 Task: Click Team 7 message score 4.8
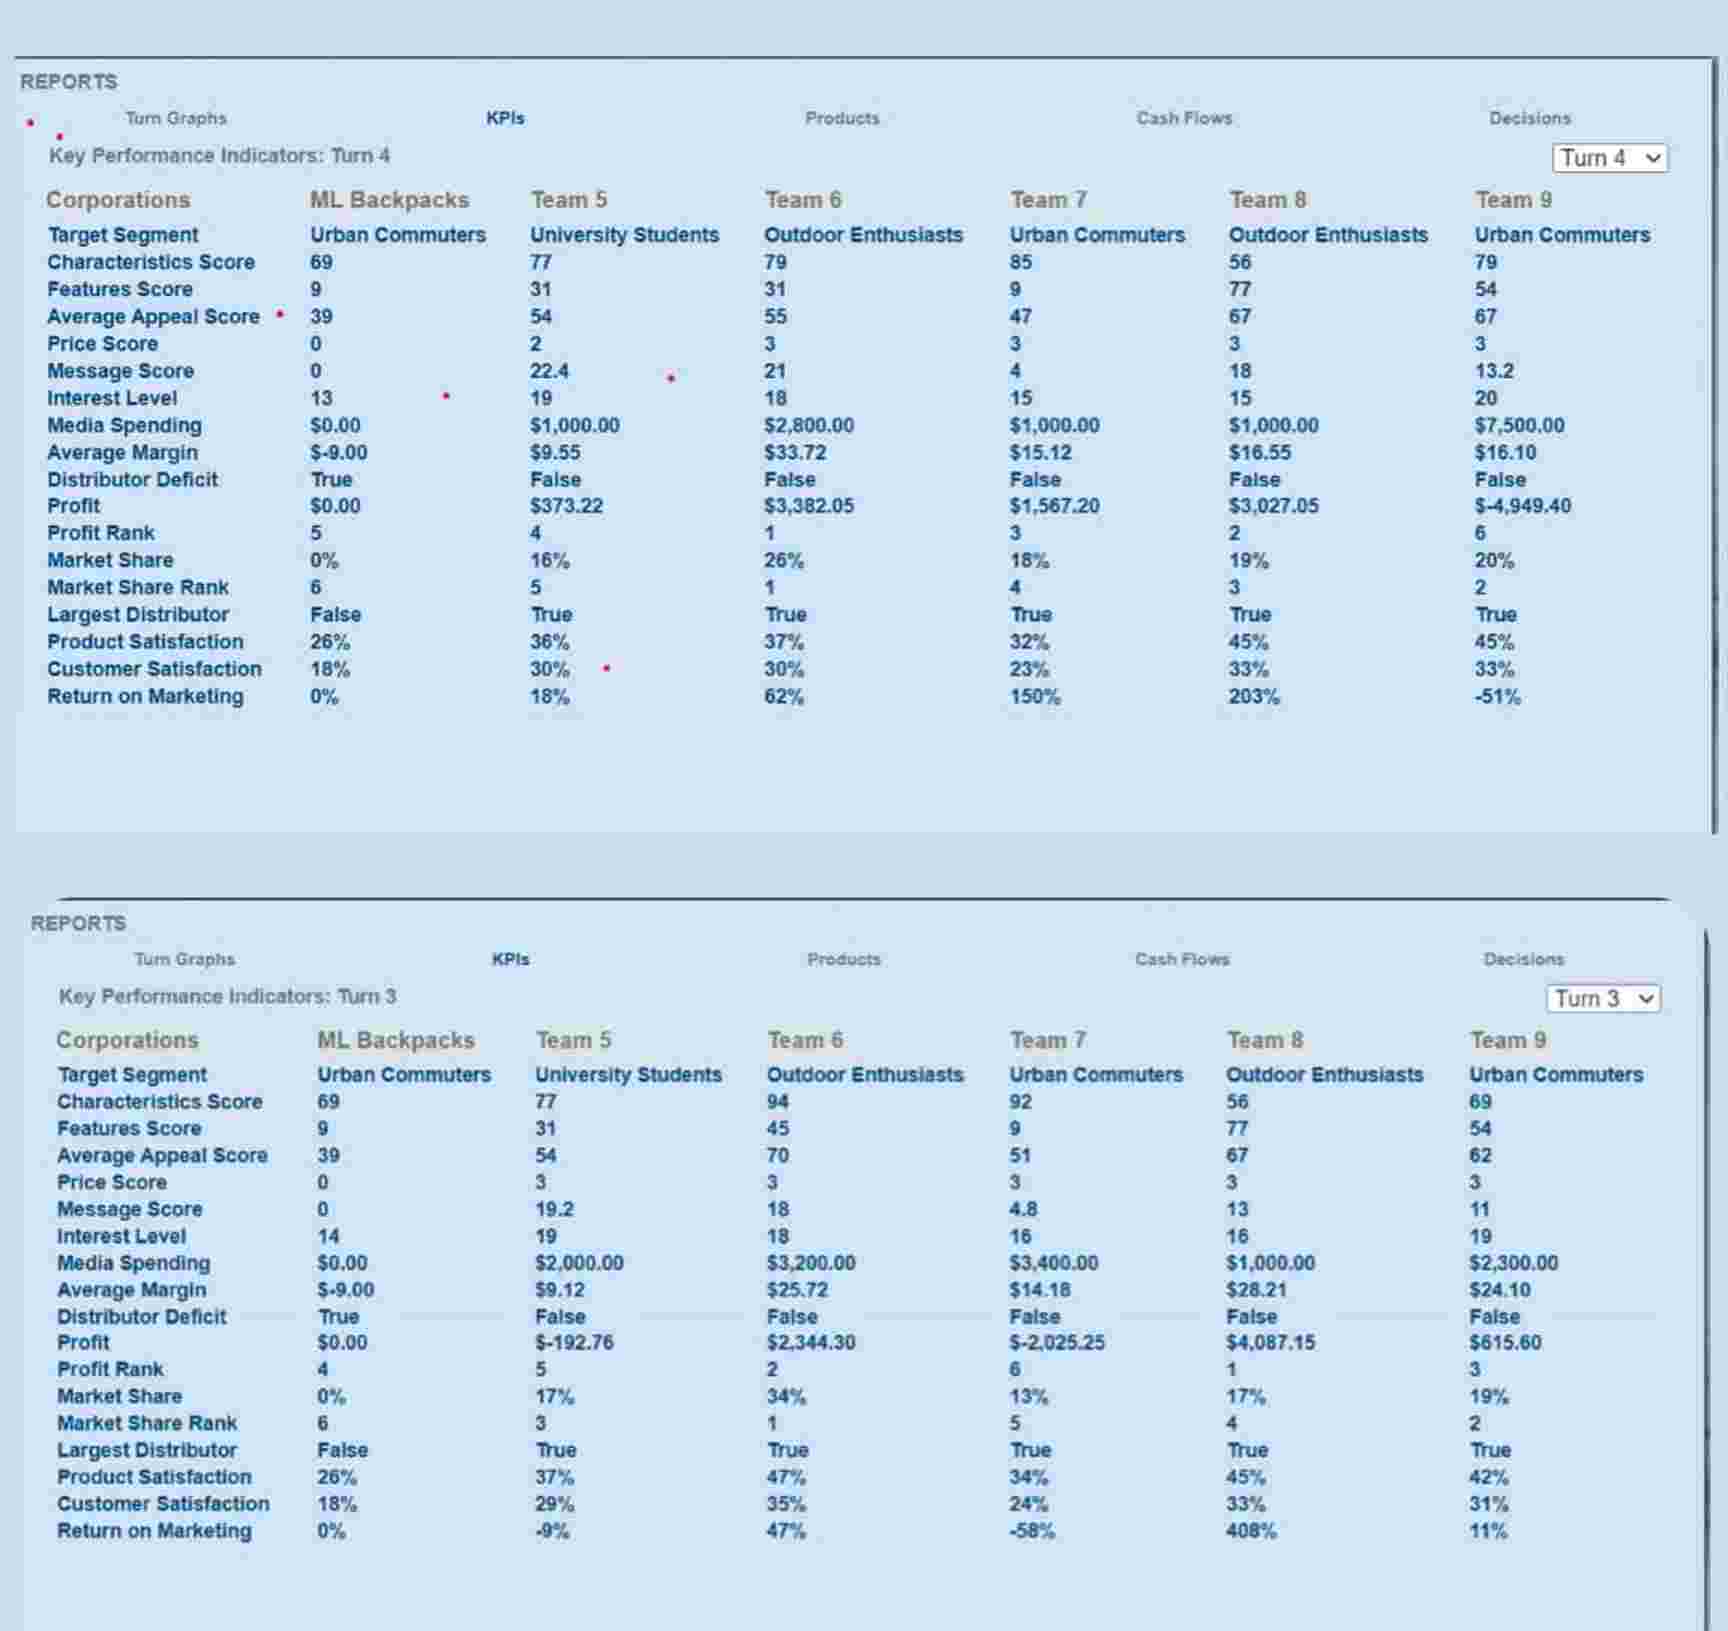pyautogui.click(x=1023, y=1209)
